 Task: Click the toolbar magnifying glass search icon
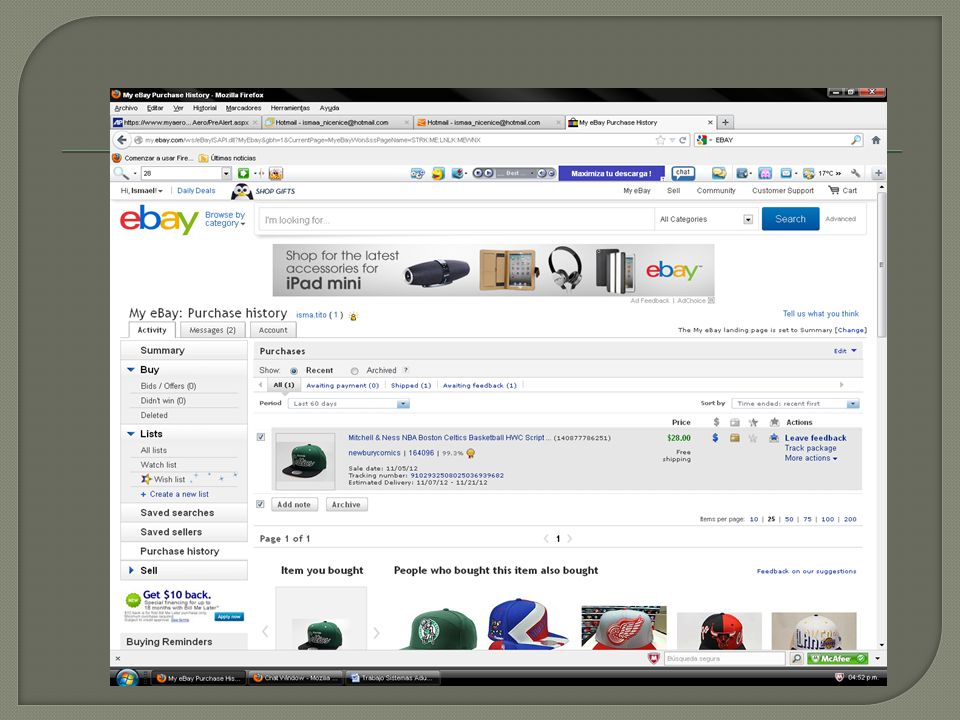121,173
